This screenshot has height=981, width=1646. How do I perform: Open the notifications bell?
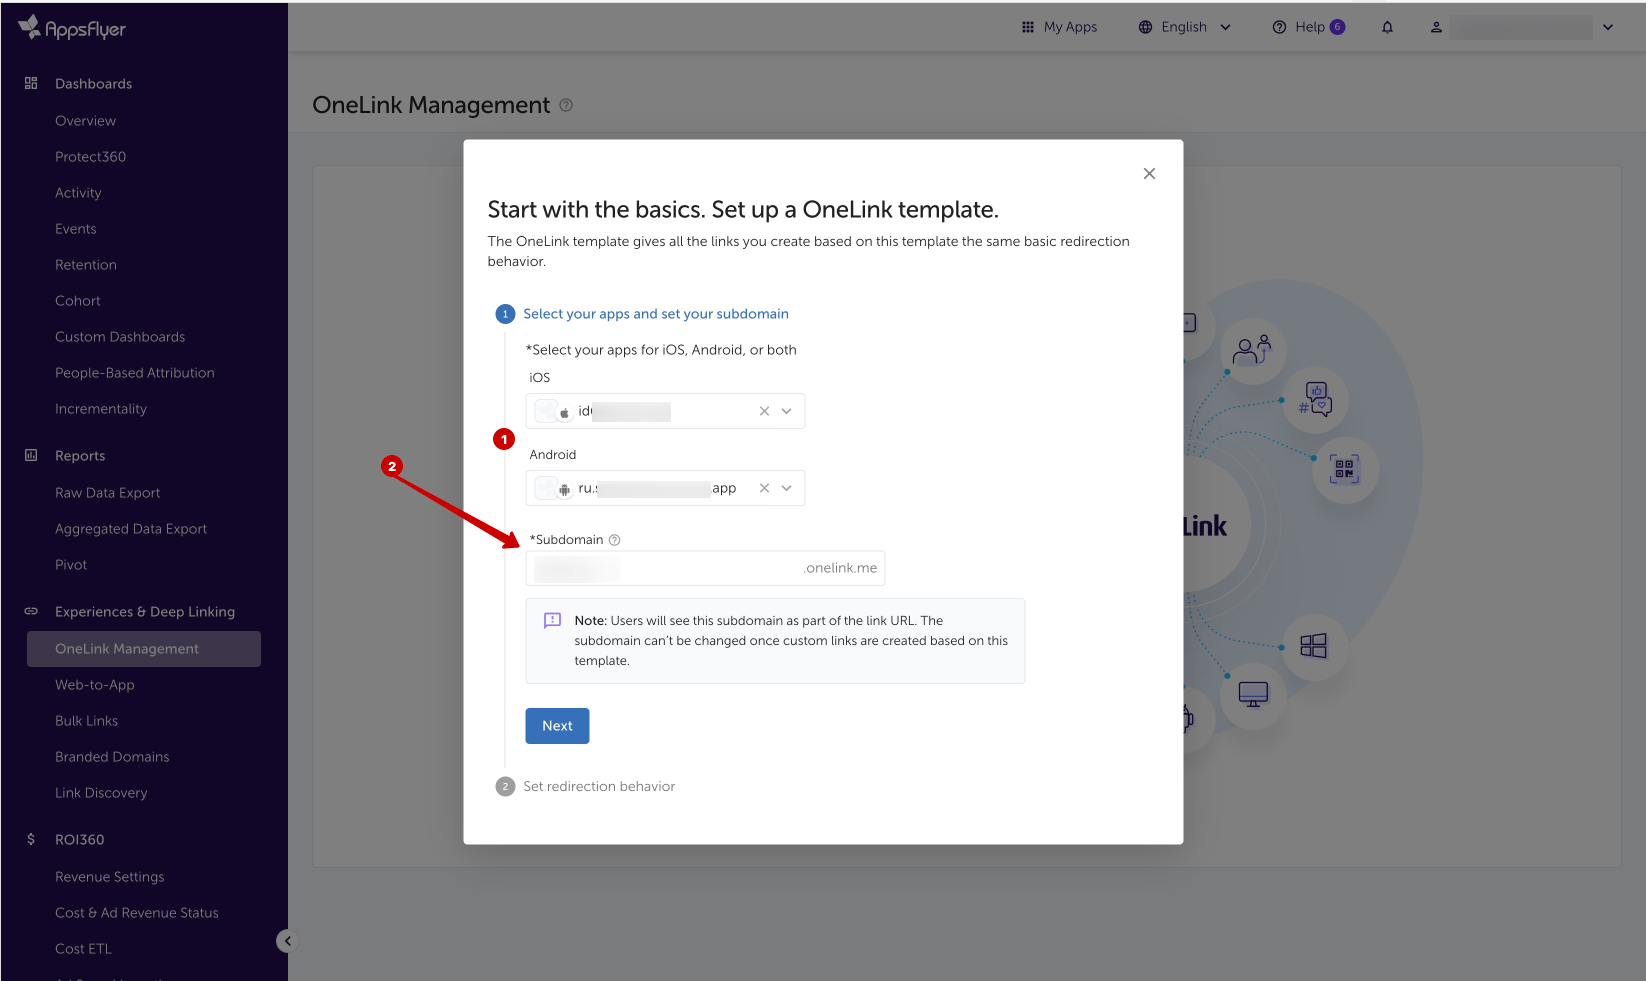1387,27
